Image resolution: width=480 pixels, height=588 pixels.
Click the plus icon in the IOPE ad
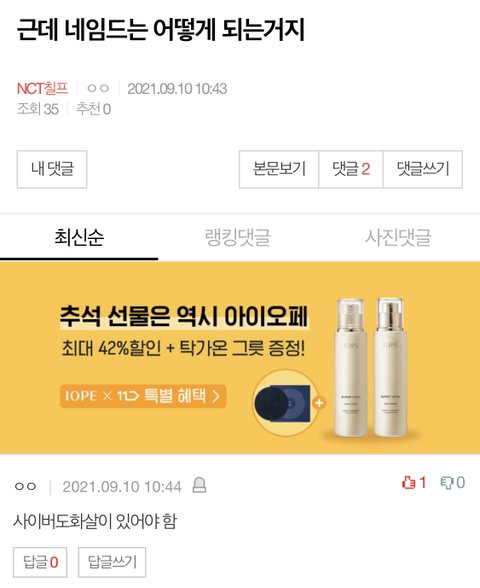coord(319,403)
